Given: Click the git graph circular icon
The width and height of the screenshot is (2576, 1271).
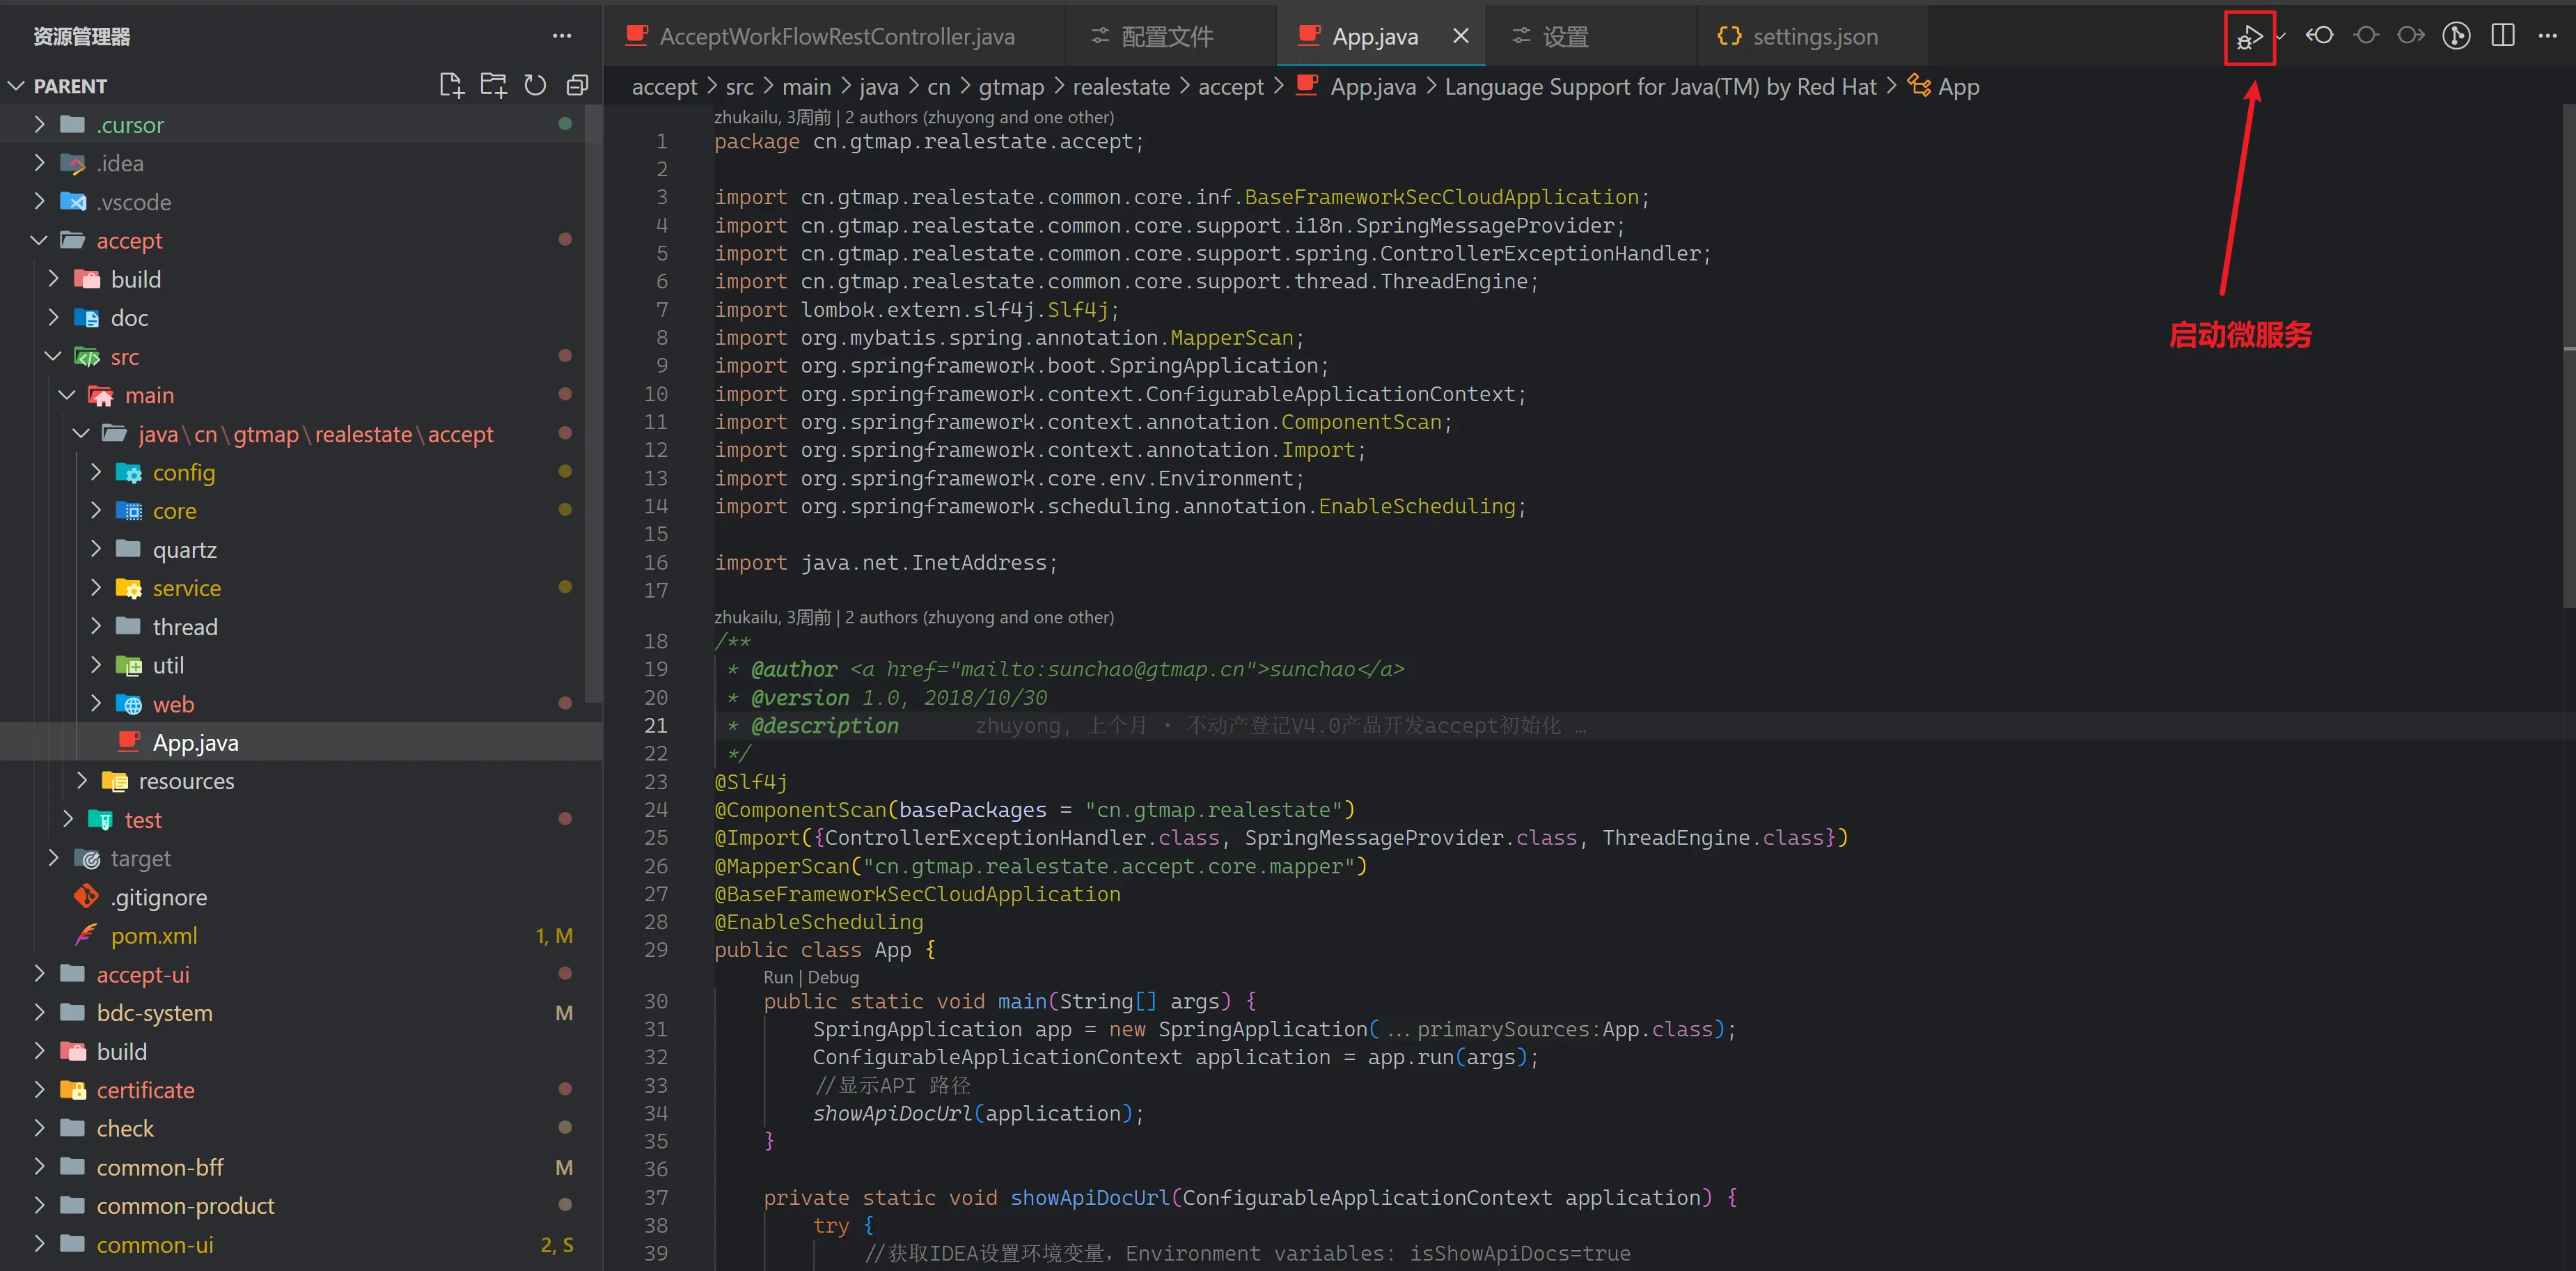Looking at the screenshot, I should pyautogui.click(x=2456, y=36).
